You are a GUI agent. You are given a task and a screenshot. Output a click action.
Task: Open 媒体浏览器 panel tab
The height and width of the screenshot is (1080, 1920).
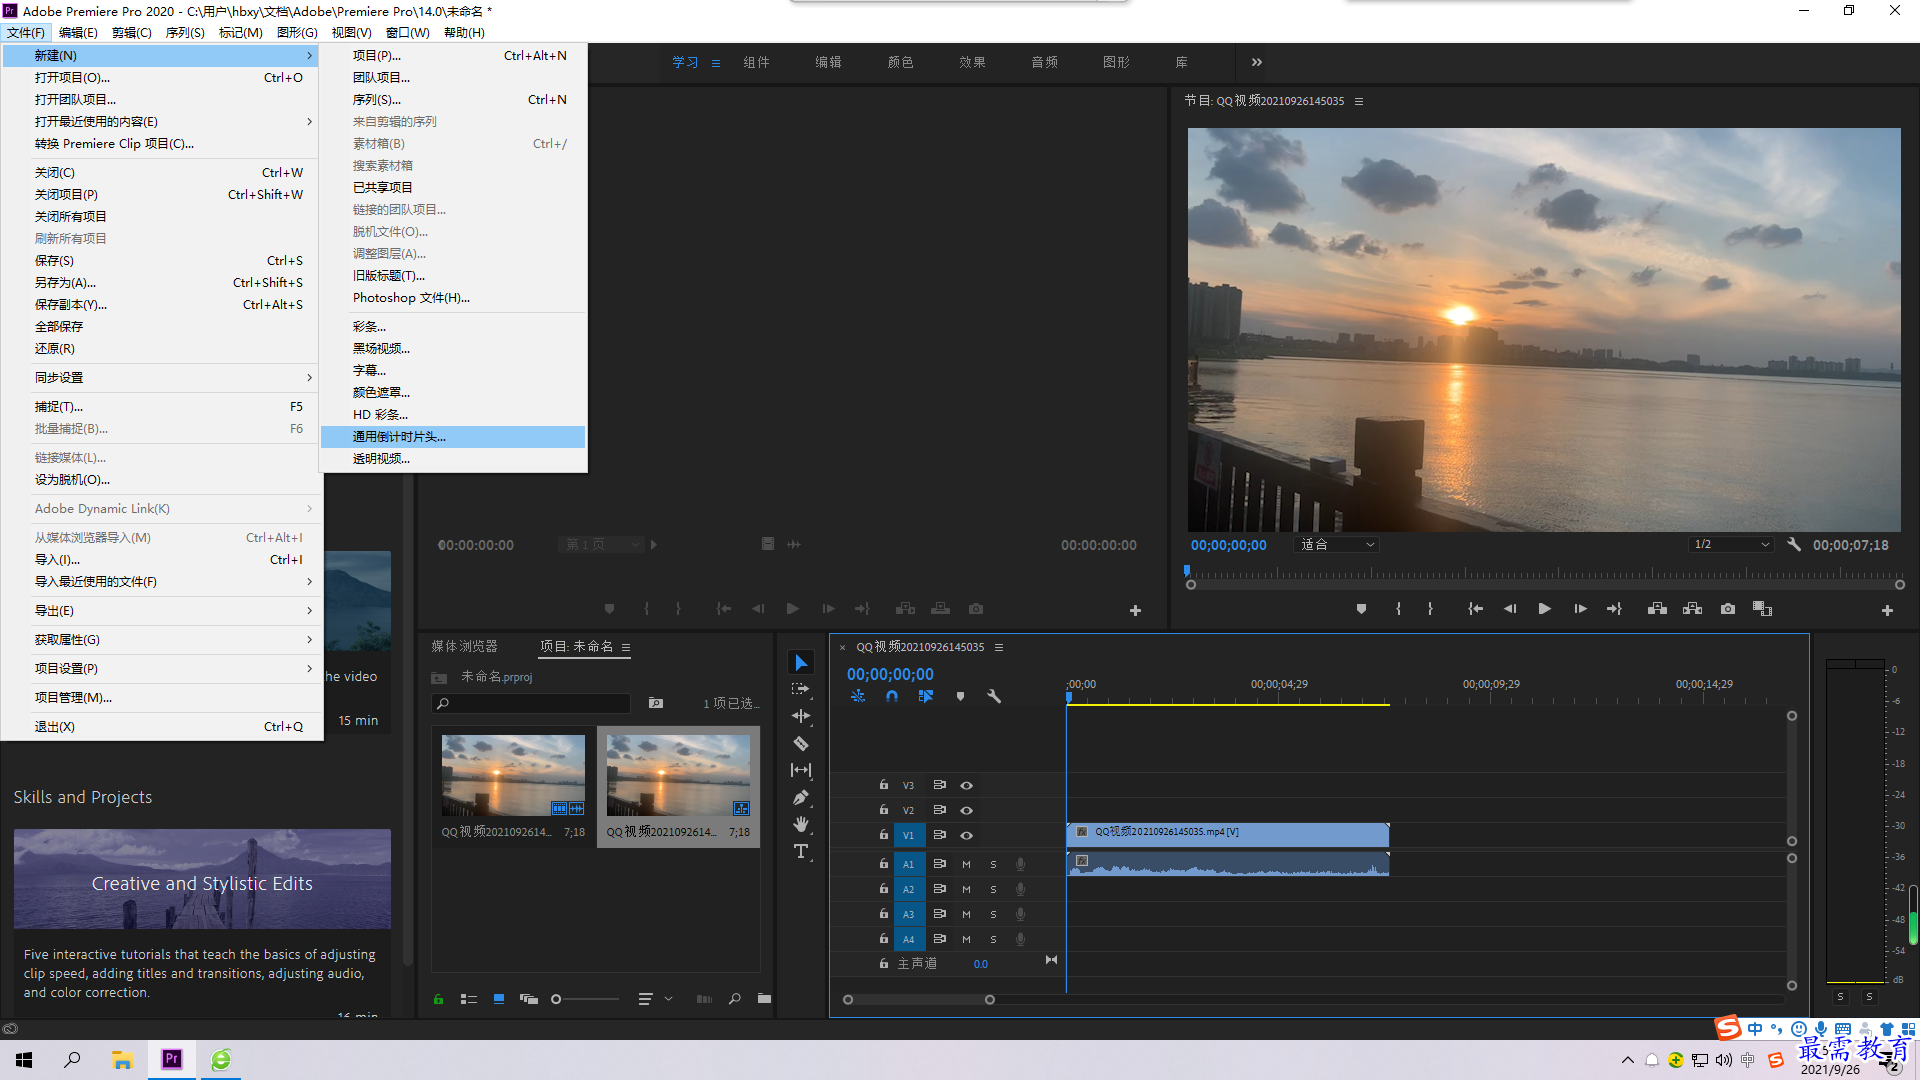point(464,647)
